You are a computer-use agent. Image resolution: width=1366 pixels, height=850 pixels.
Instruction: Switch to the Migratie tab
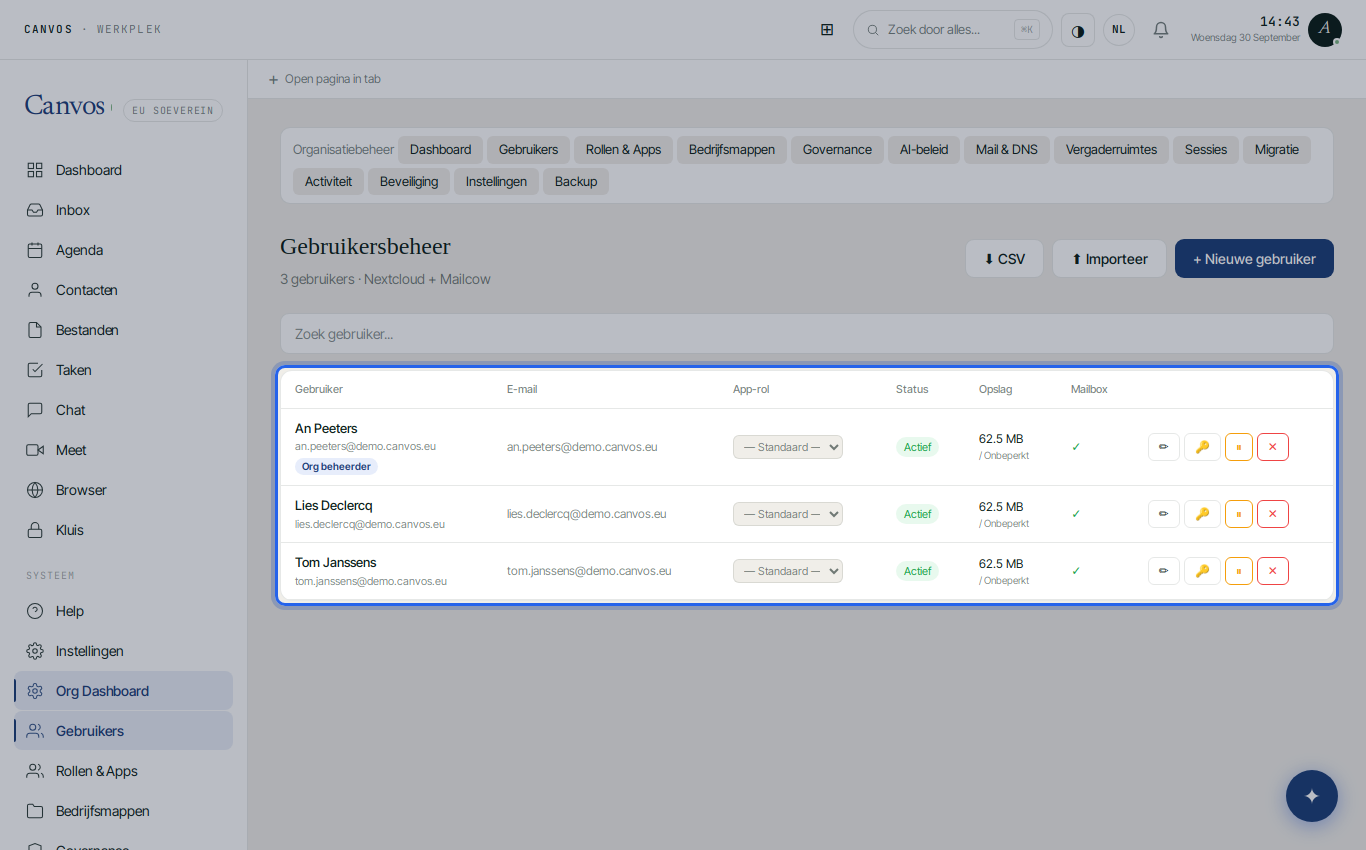click(1277, 150)
